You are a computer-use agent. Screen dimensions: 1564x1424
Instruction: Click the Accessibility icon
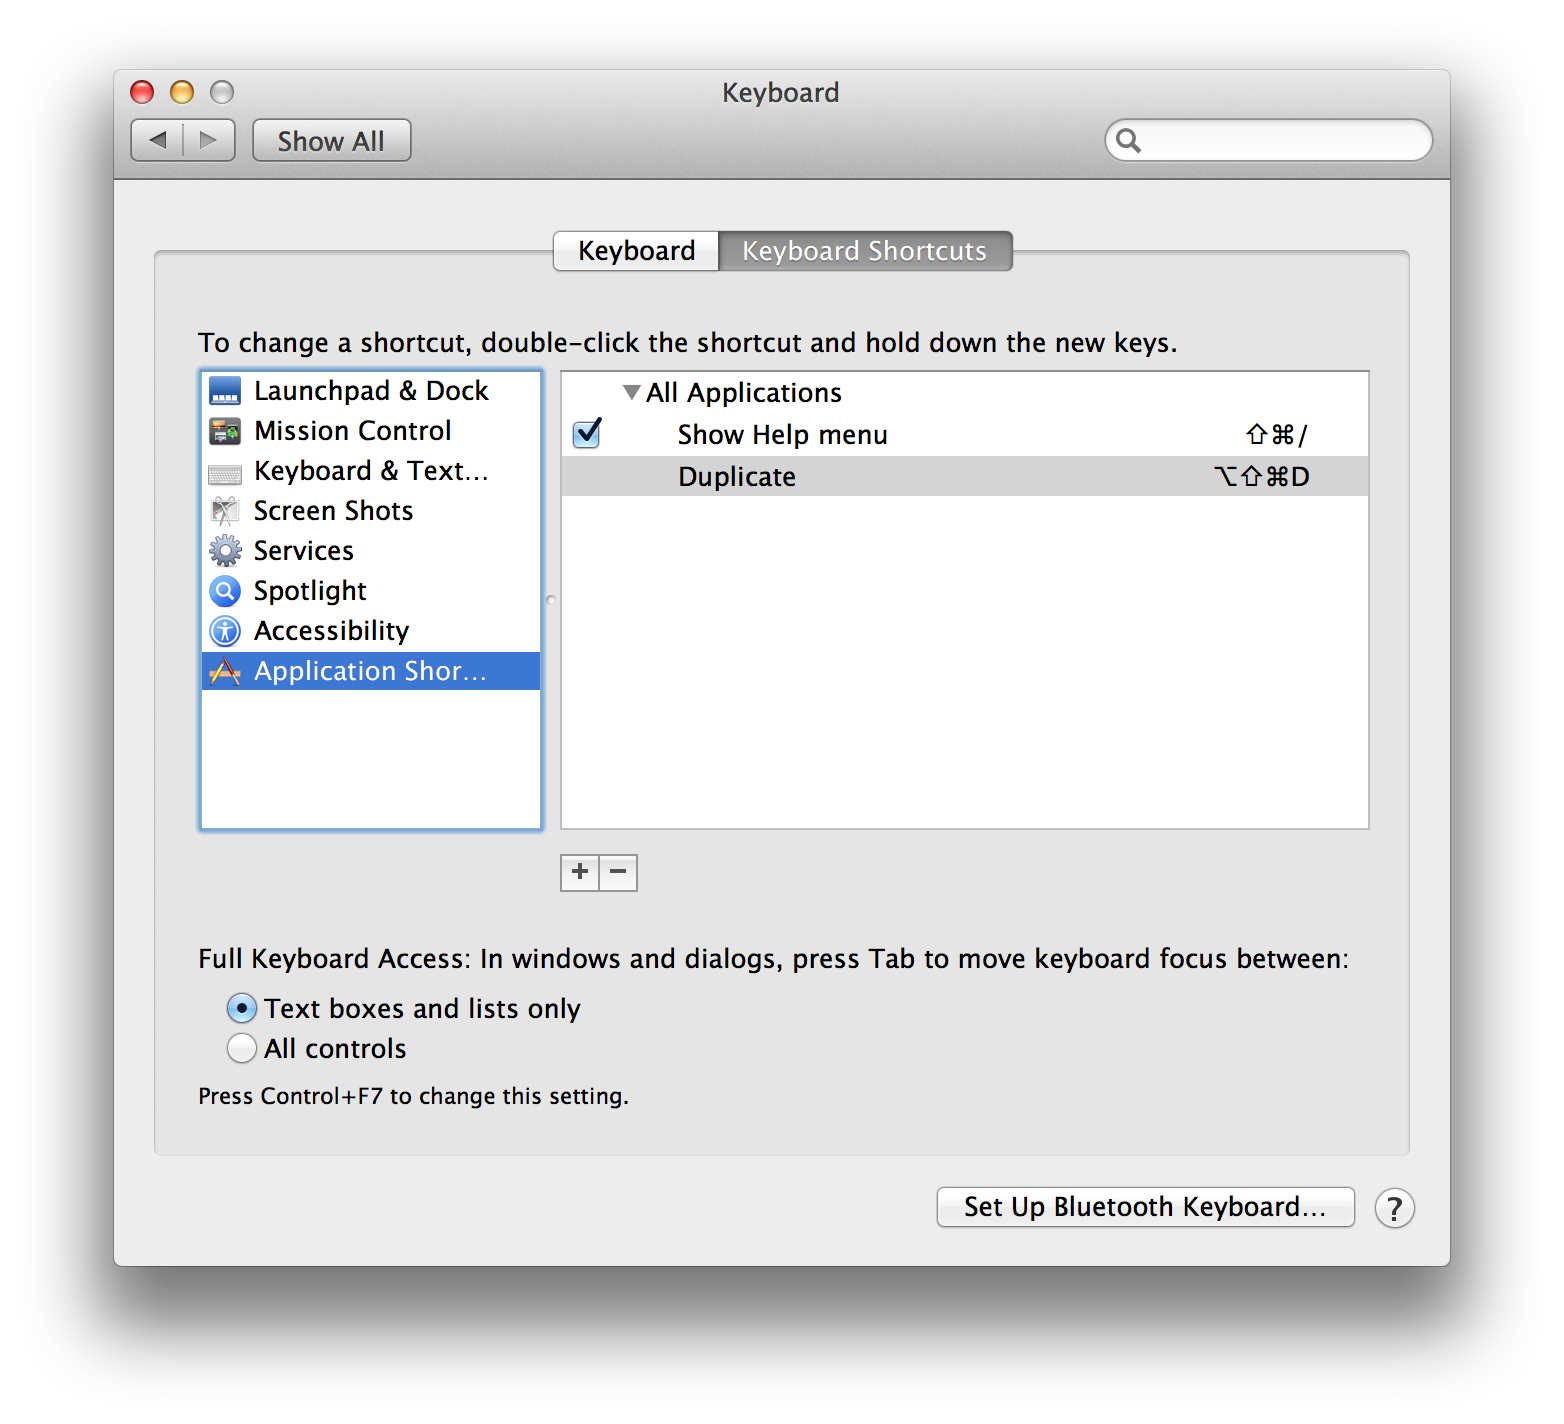point(225,631)
